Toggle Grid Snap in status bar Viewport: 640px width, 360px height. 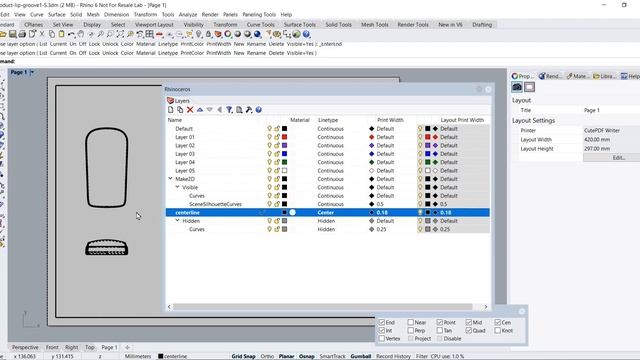click(x=243, y=356)
